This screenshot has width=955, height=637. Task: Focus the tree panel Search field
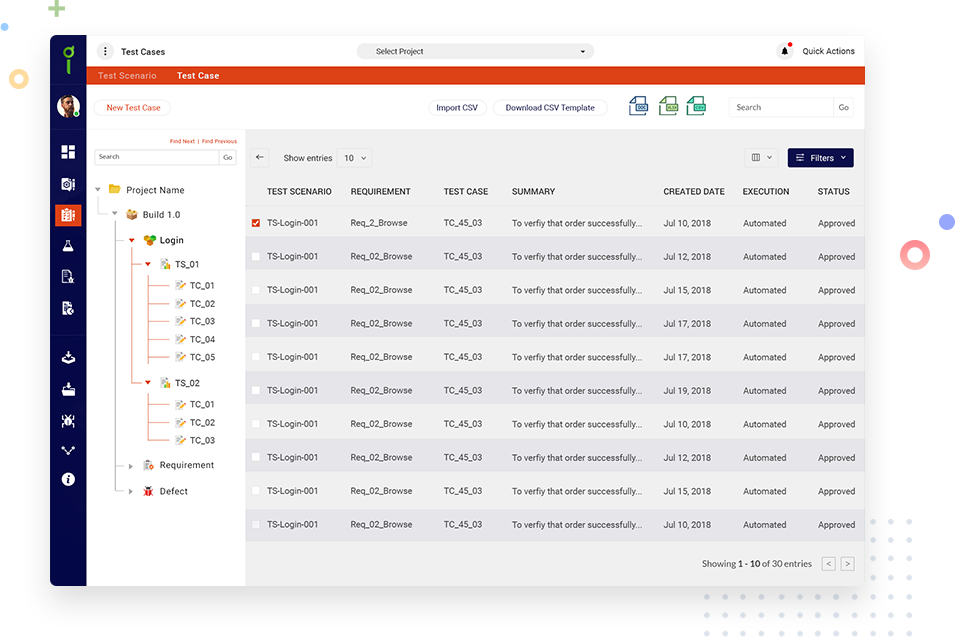click(157, 157)
